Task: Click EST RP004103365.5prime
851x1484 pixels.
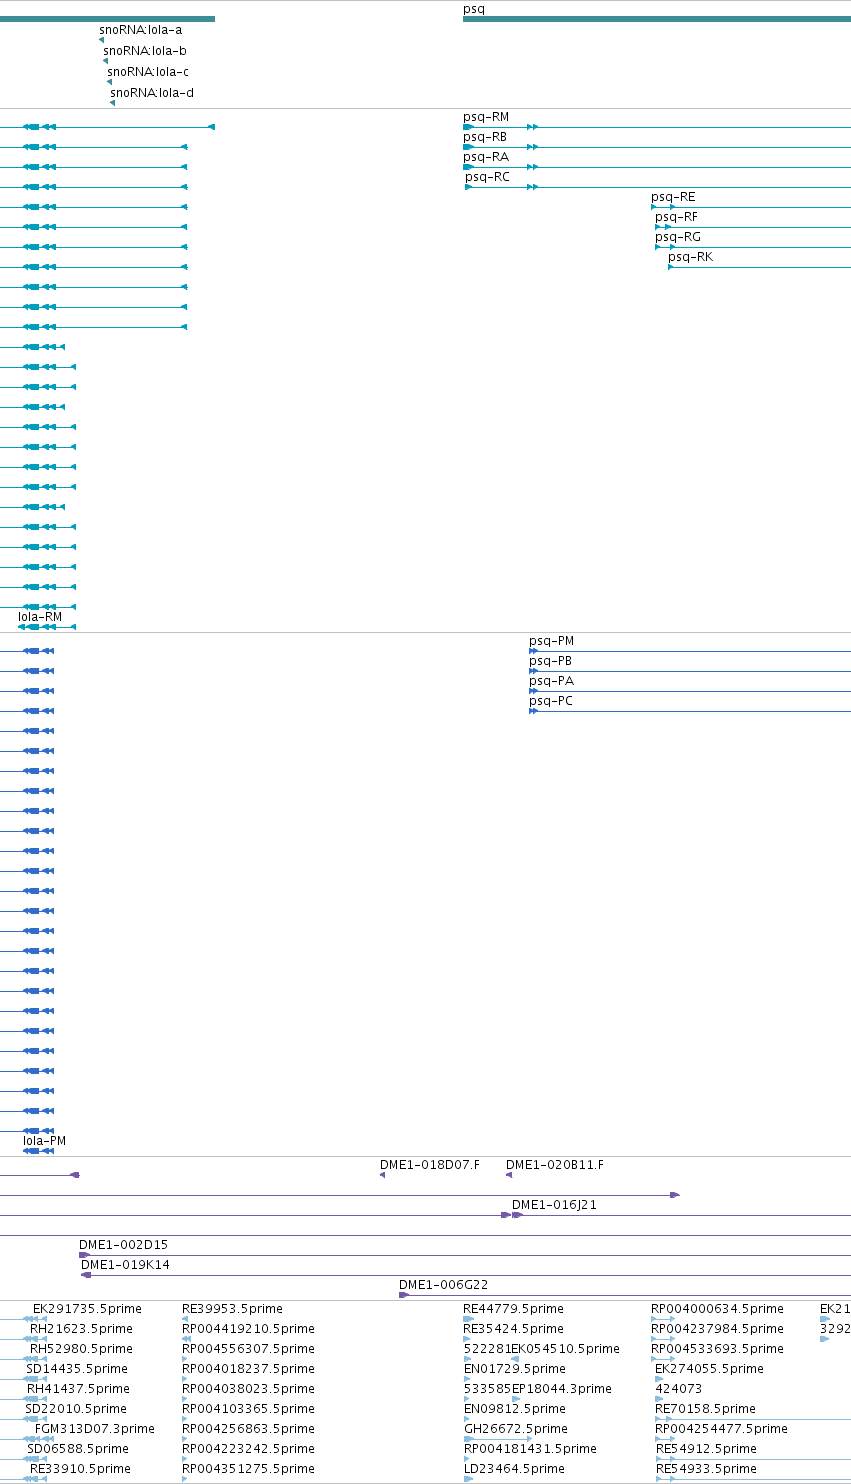Action: (x=248, y=1409)
